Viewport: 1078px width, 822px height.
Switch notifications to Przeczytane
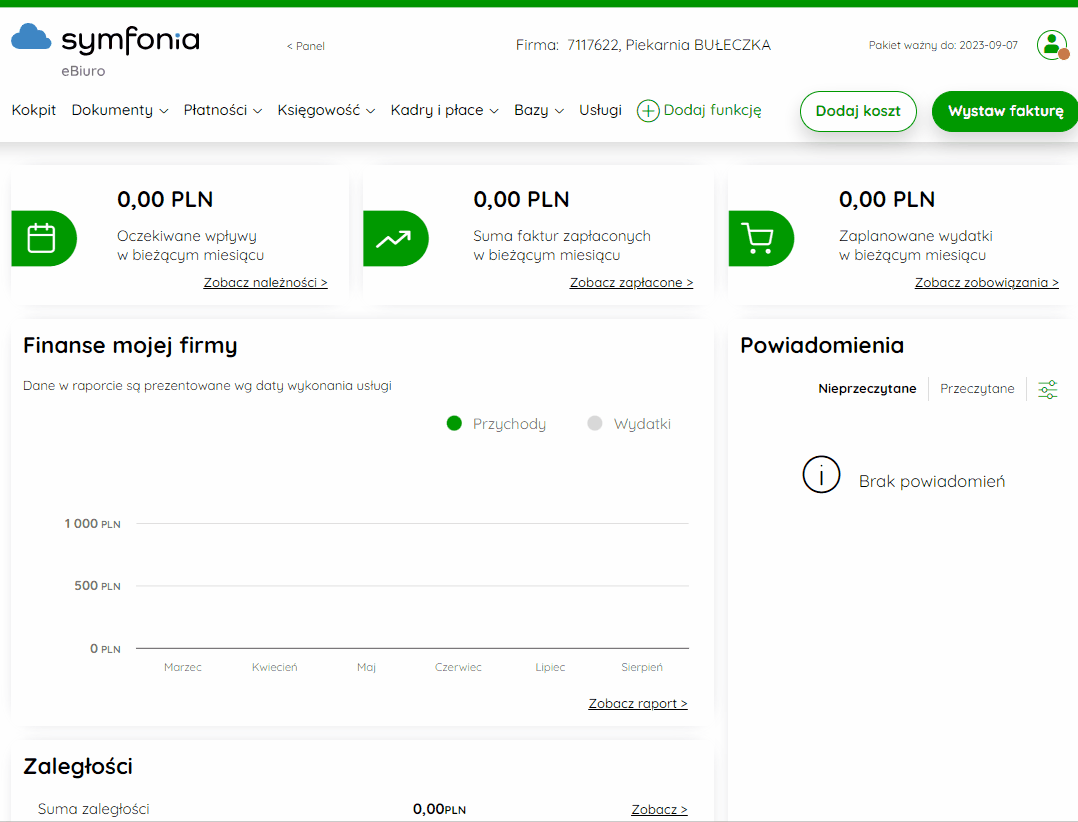click(977, 388)
